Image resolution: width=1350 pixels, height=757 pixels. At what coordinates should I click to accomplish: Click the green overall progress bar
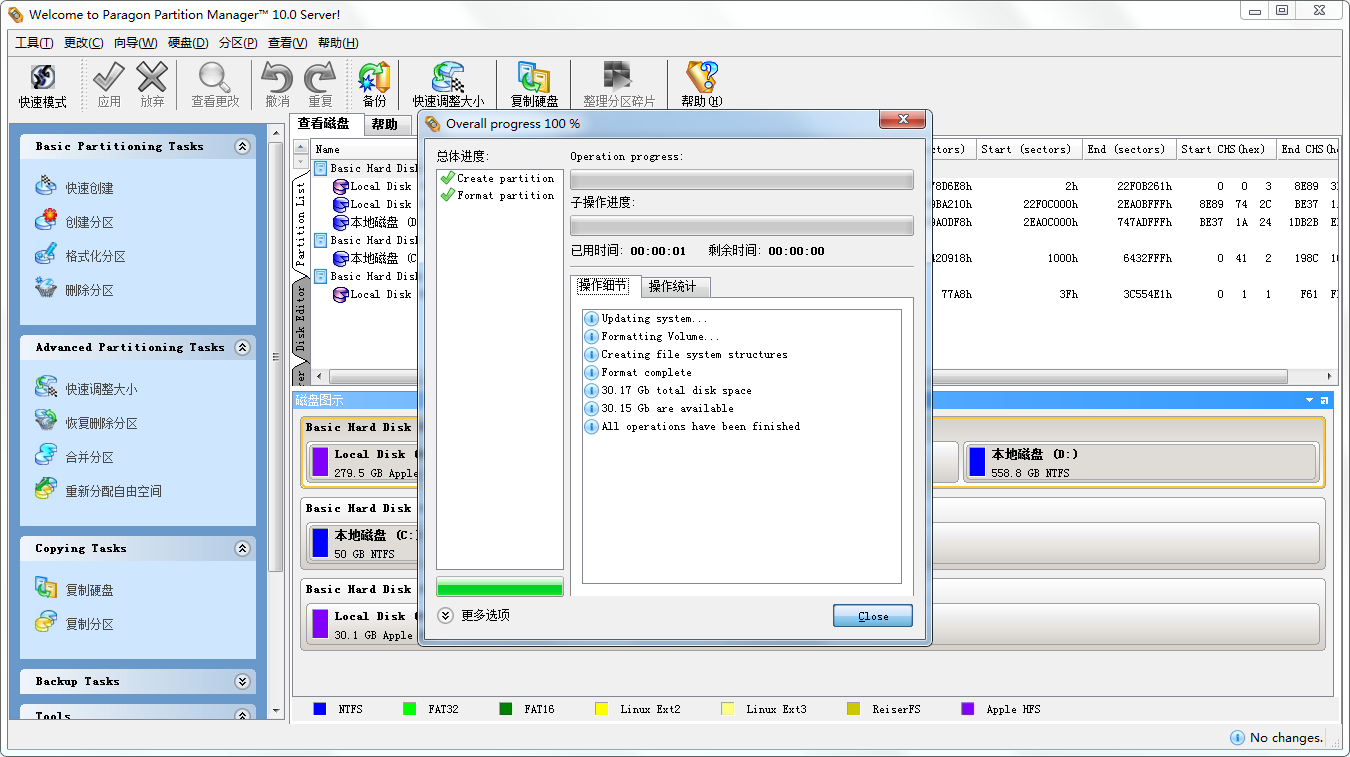500,588
